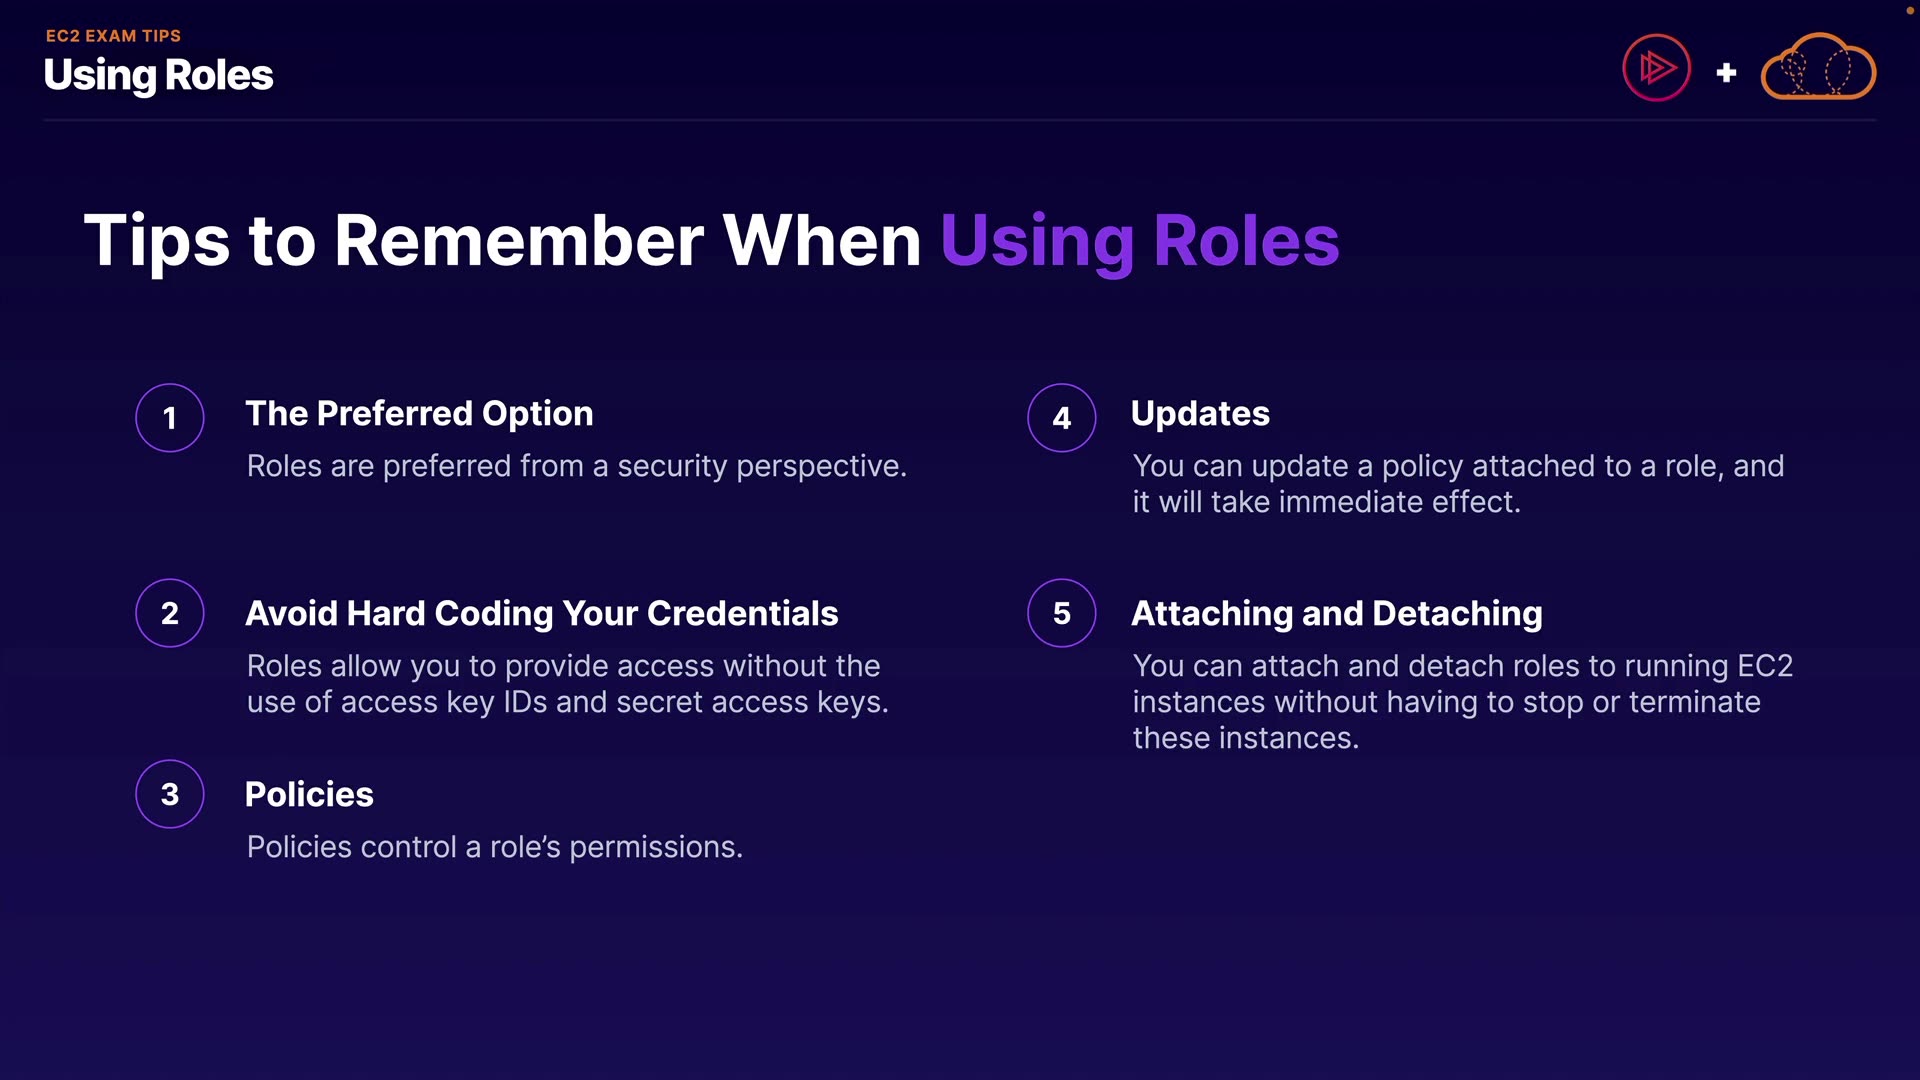Click "Policies control a role's permissions" text
This screenshot has width=1920, height=1080.
[x=494, y=847]
